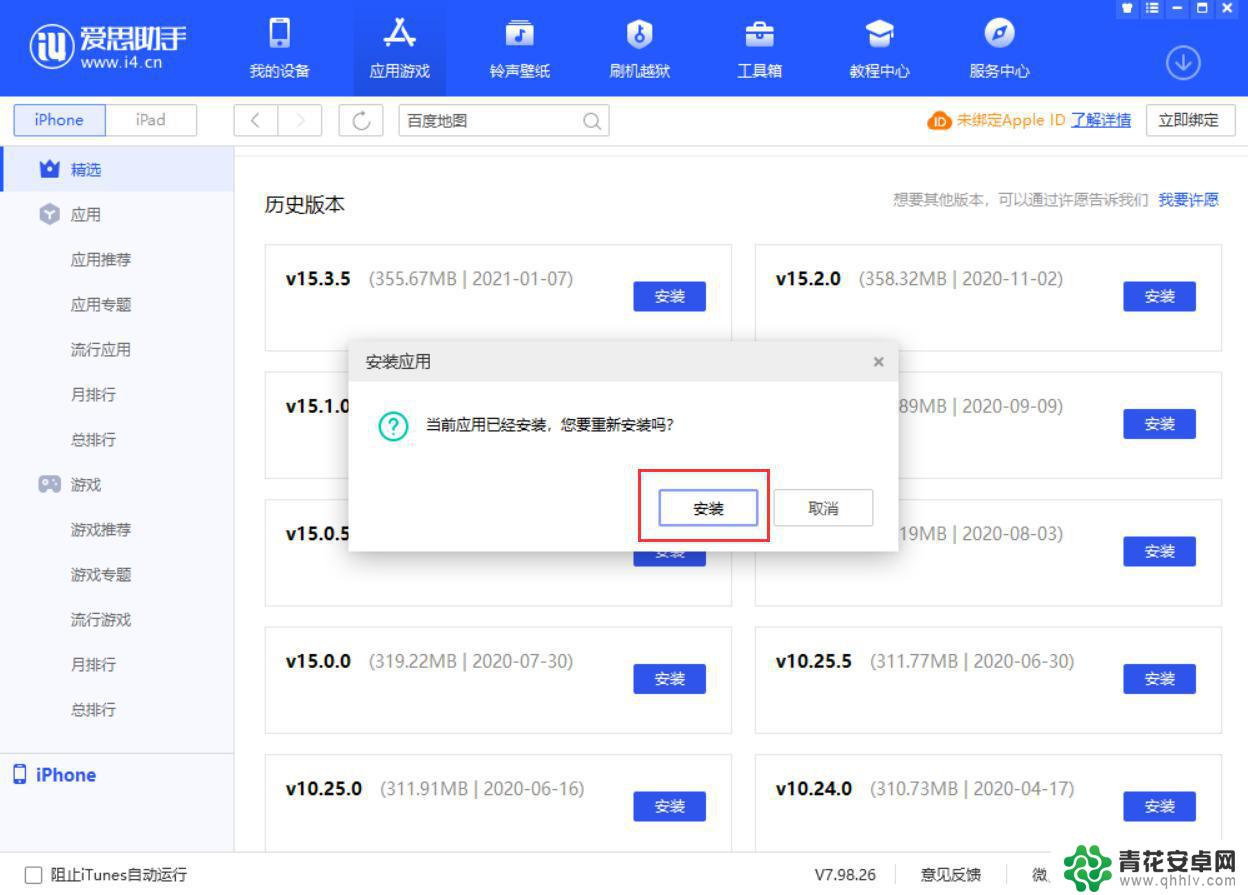The width and height of the screenshot is (1248, 895).
Task: Install version v10.25.5
Action: coord(1159,679)
